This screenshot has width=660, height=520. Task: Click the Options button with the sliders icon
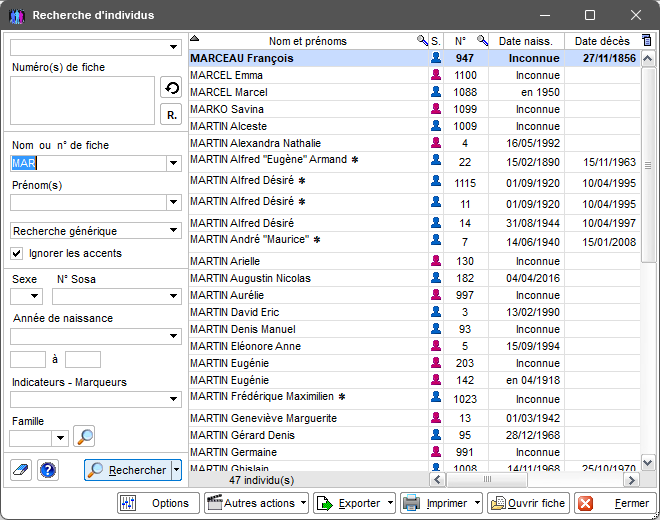[158, 503]
